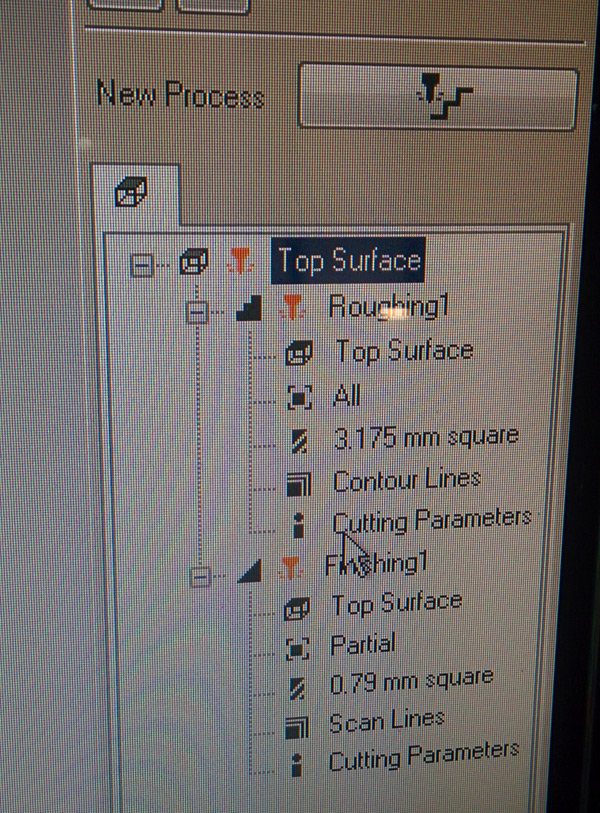Collapse the Roughing1 process node
Screen dimensions: 600x813
click(197, 312)
